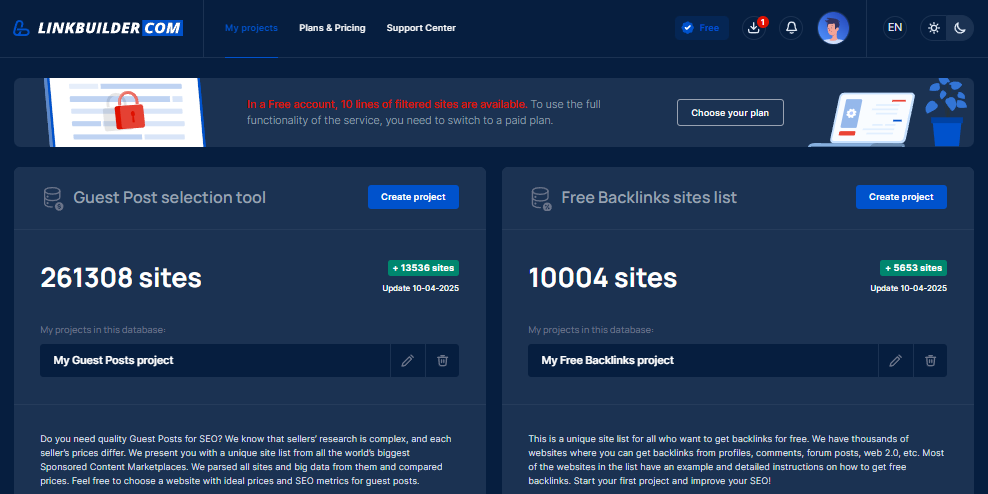988x494 pixels.
Task: Open My Free Backlinks project
Action: tap(703, 360)
